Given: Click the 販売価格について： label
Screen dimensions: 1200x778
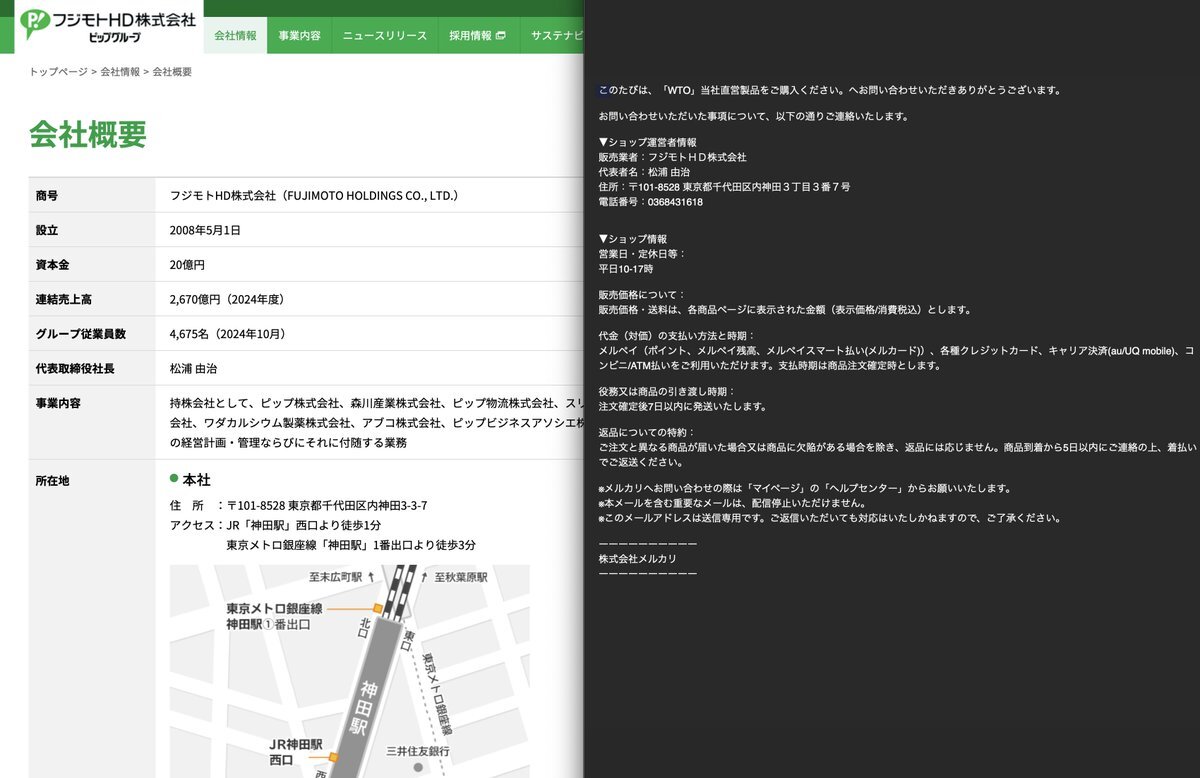Looking at the screenshot, I should [642, 295].
